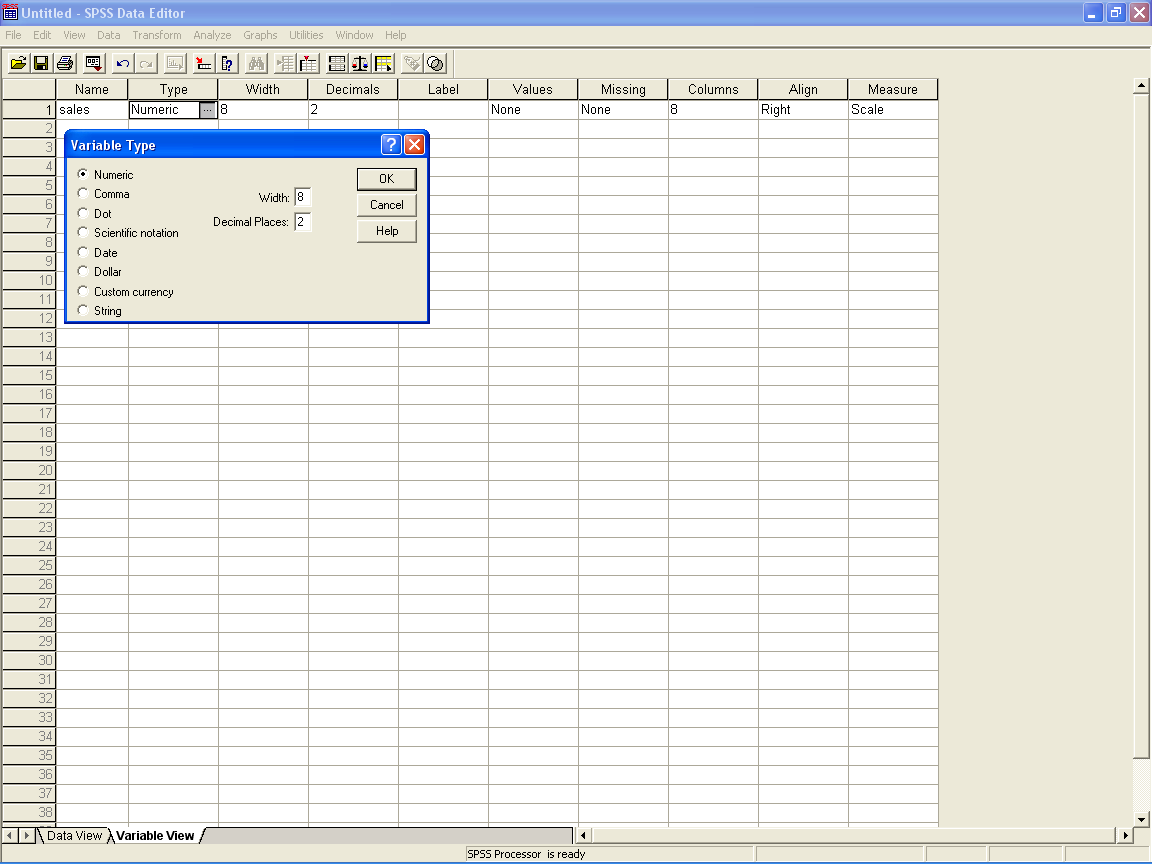Open the Window menu
Screen dimensions: 1152x864
tap(354, 35)
